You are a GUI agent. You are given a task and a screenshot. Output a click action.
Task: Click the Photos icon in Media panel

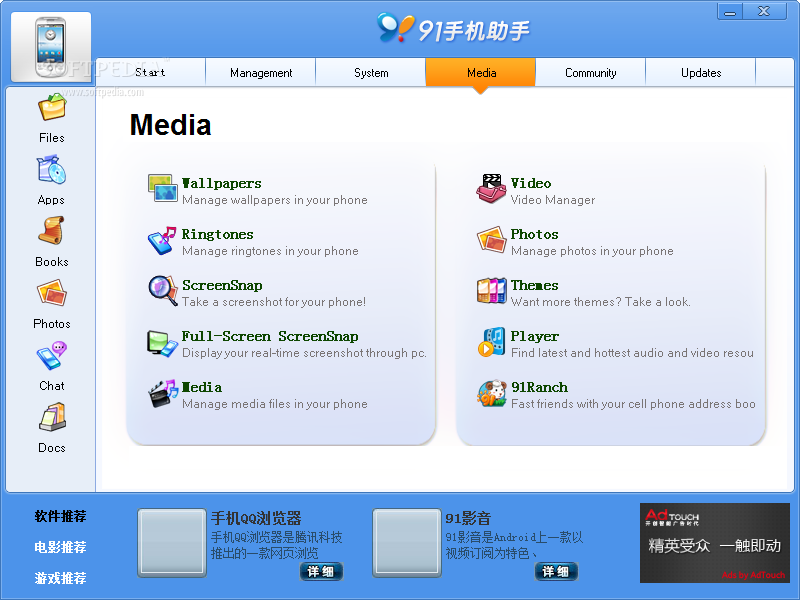click(x=491, y=240)
